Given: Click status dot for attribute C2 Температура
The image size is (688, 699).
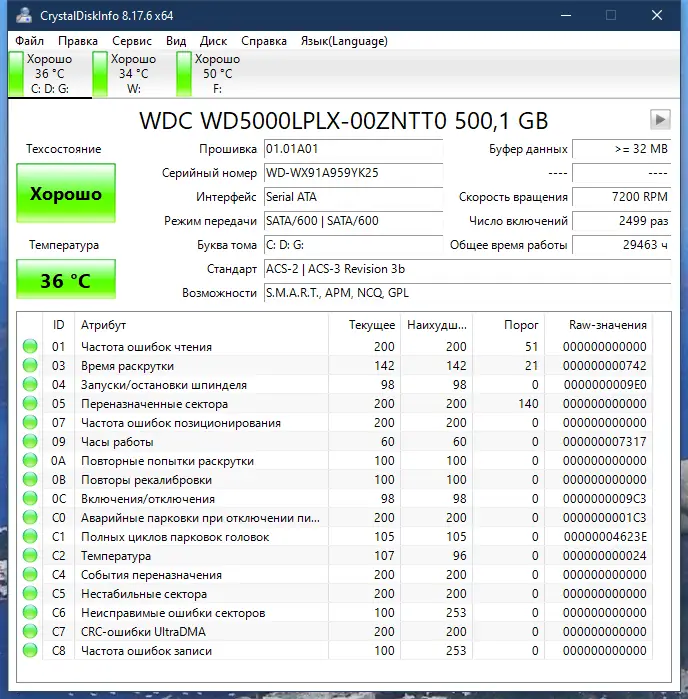Looking at the screenshot, I should 30,555.
